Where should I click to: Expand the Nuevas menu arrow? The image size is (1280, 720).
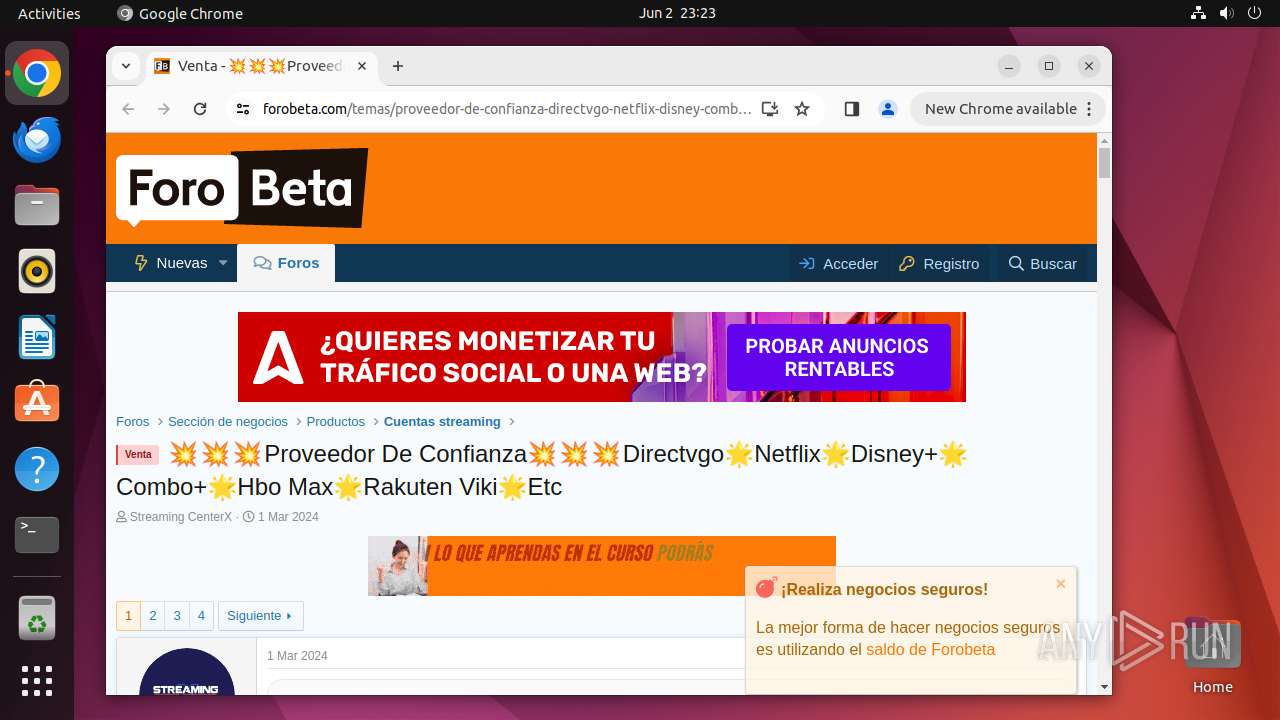pyautogui.click(x=223, y=263)
